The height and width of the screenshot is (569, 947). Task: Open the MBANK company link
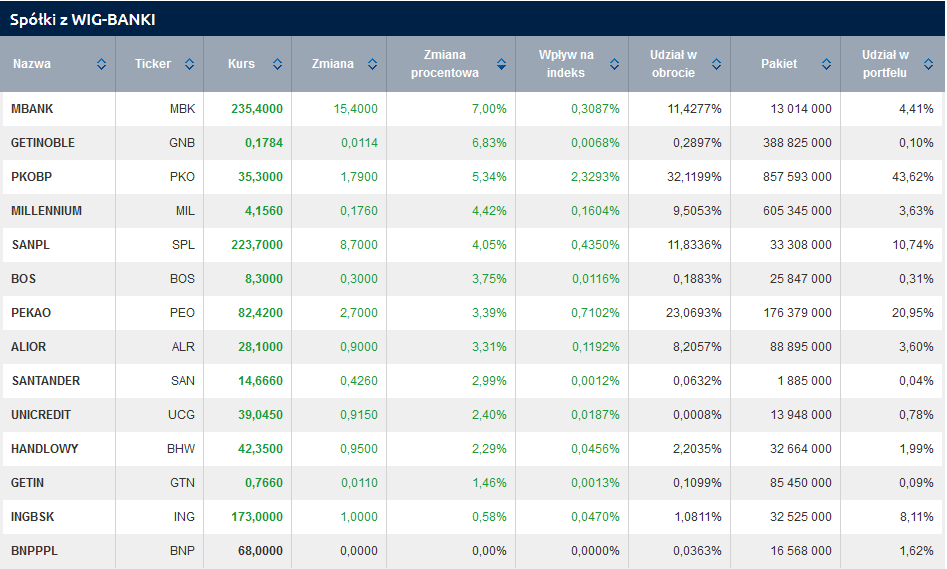32,109
